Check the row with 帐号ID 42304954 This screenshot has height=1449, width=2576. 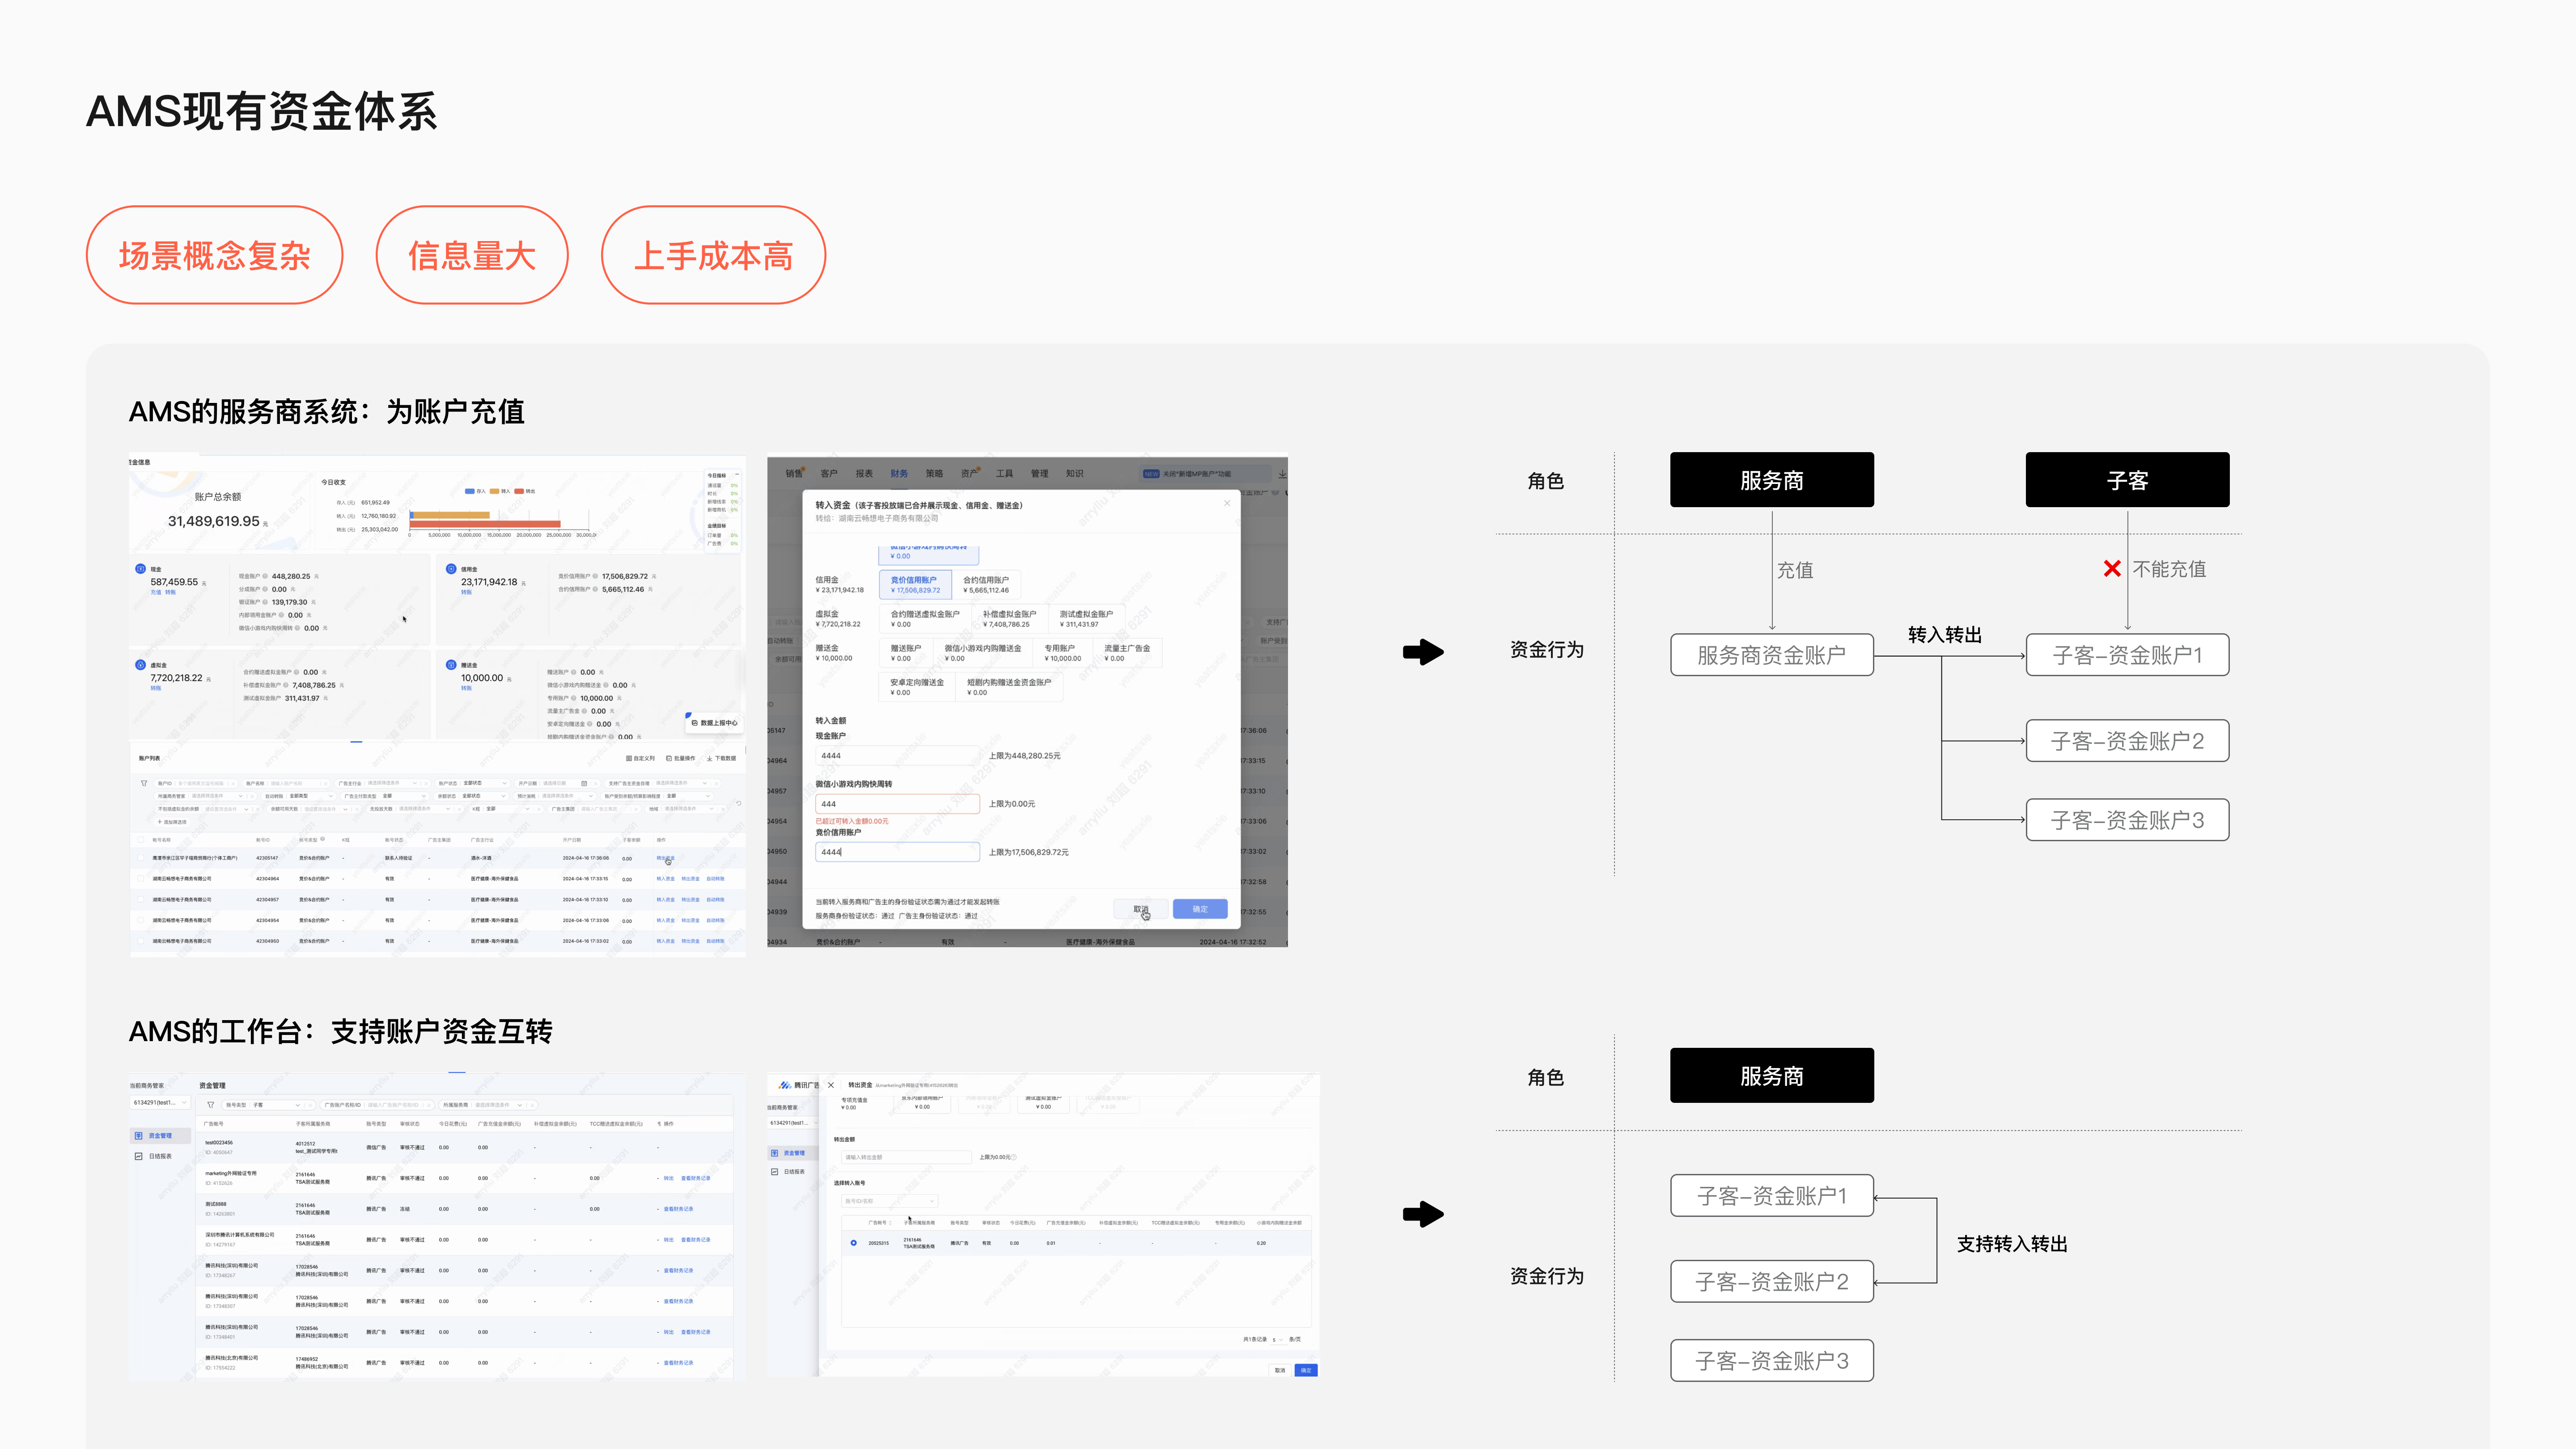click(x=140, y=920)
